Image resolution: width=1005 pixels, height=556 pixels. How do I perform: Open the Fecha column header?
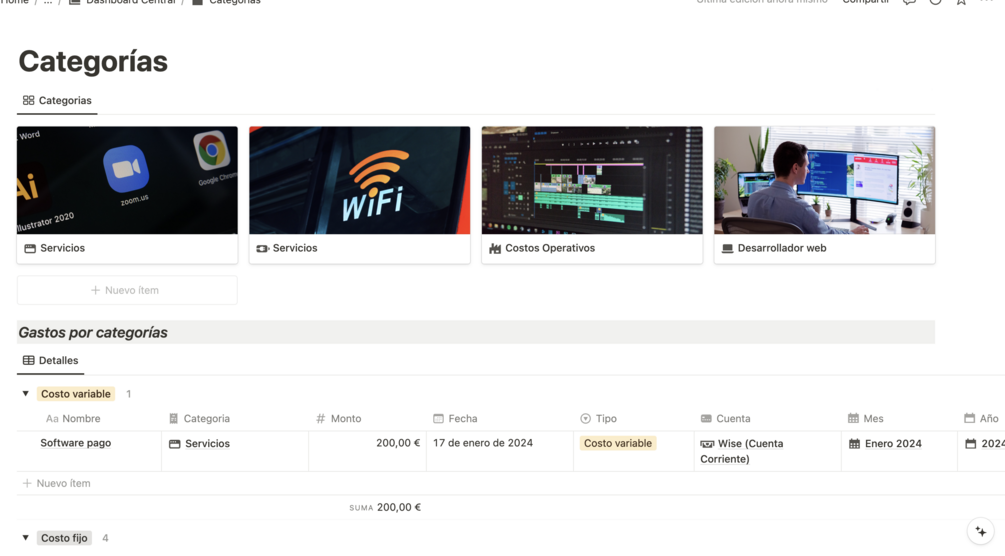pyautogui.click(x=455, y=419)
